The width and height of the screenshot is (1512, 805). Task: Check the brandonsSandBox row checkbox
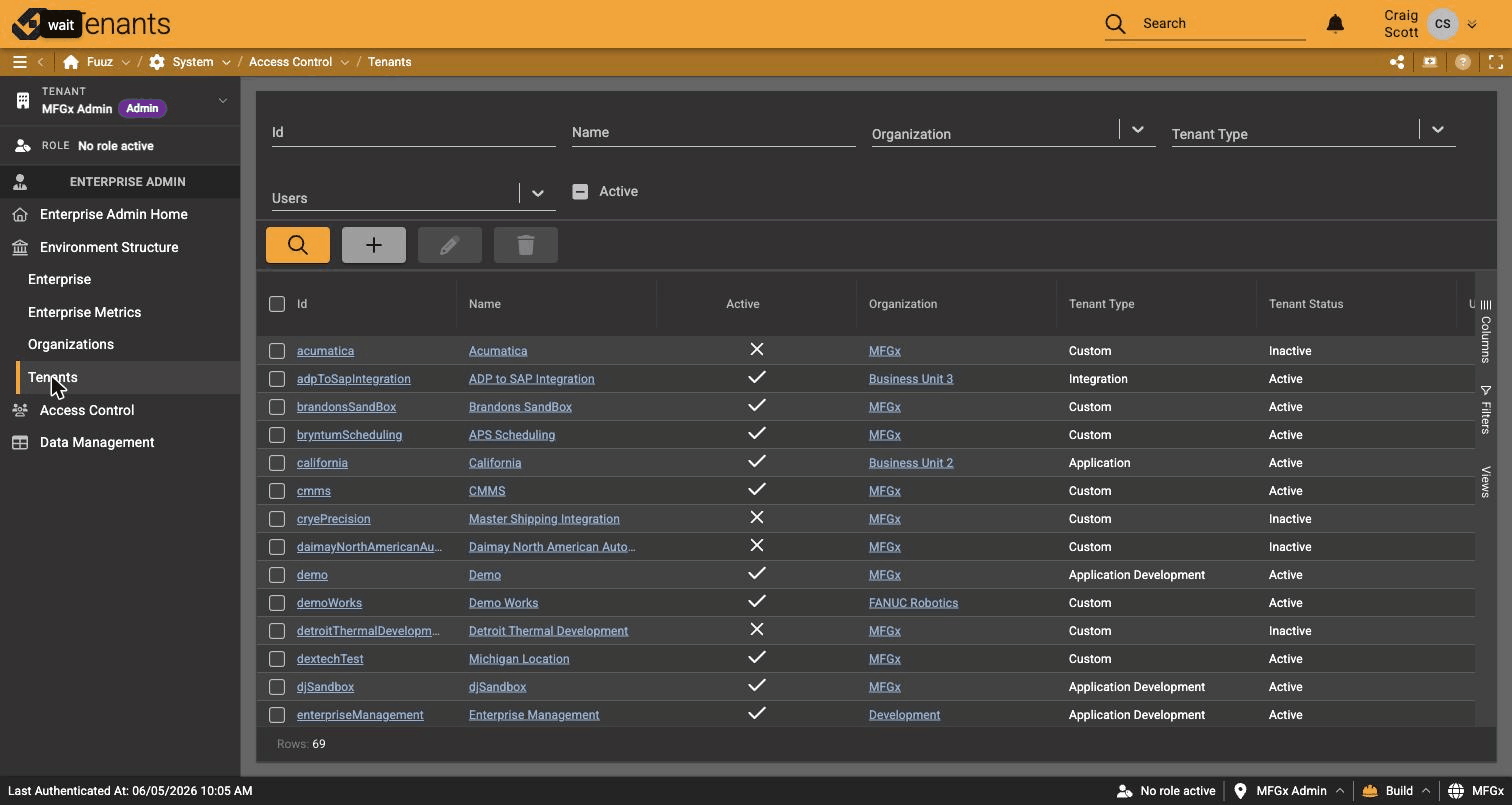point(277,407)
